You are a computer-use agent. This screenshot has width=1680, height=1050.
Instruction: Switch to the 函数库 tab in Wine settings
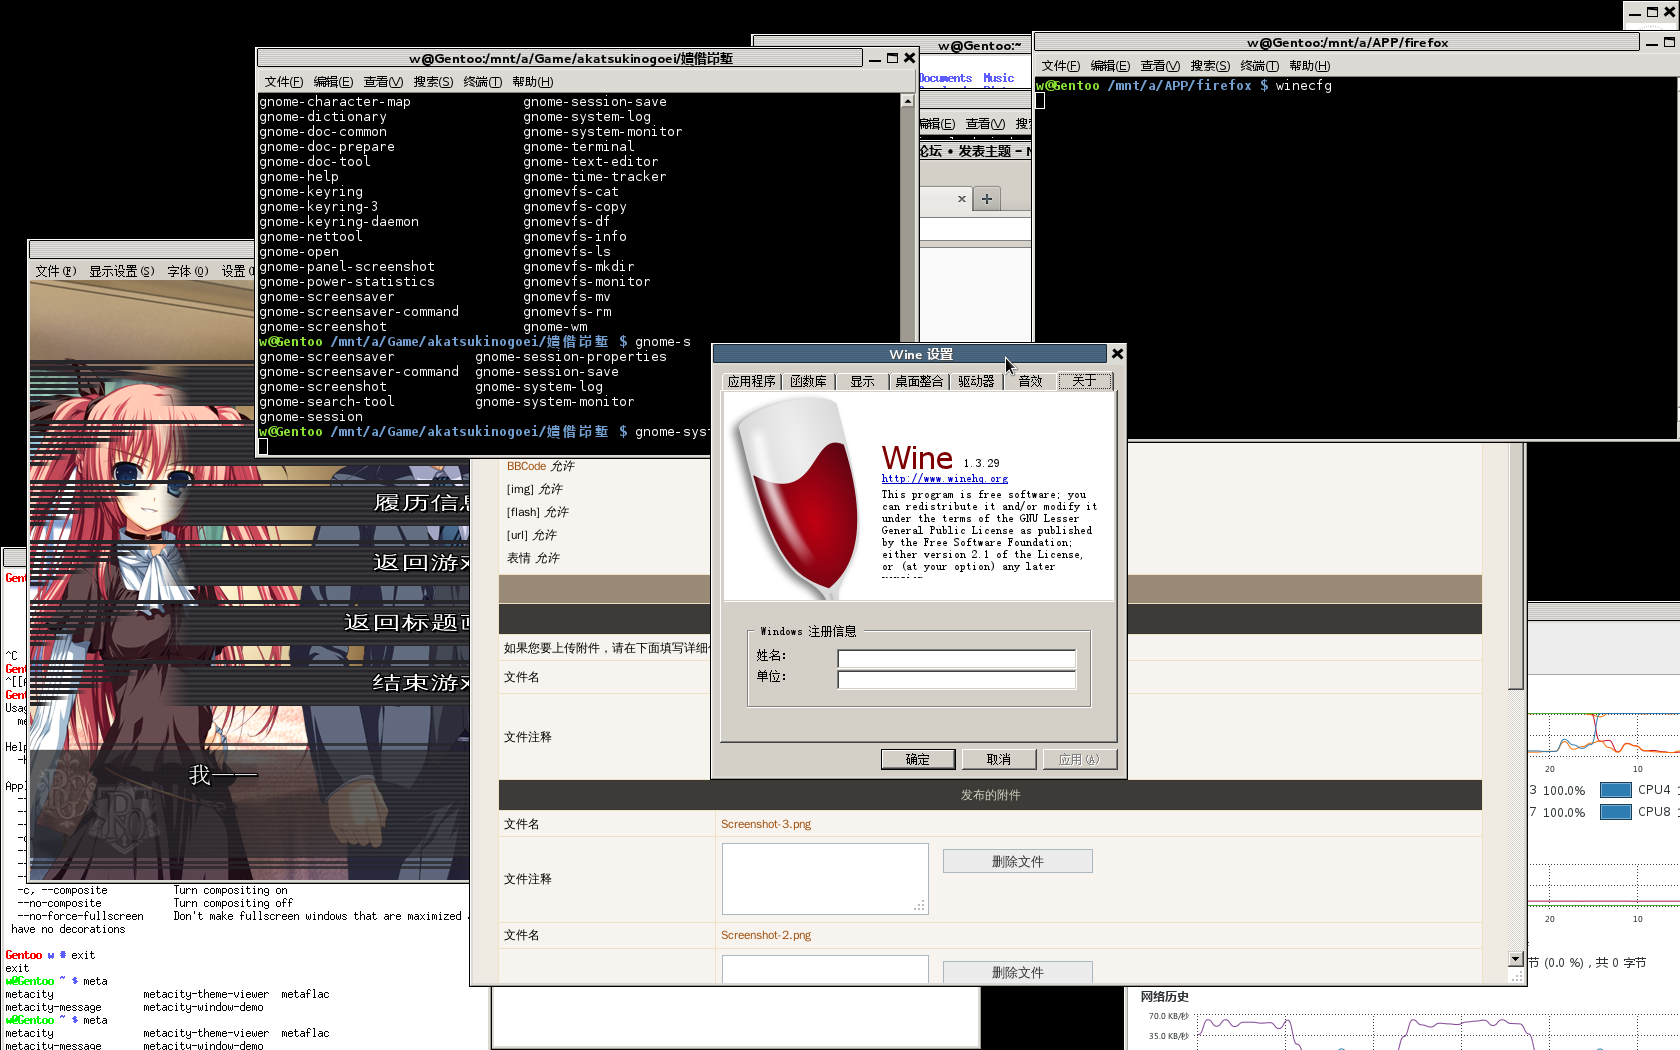pos(808,381)
